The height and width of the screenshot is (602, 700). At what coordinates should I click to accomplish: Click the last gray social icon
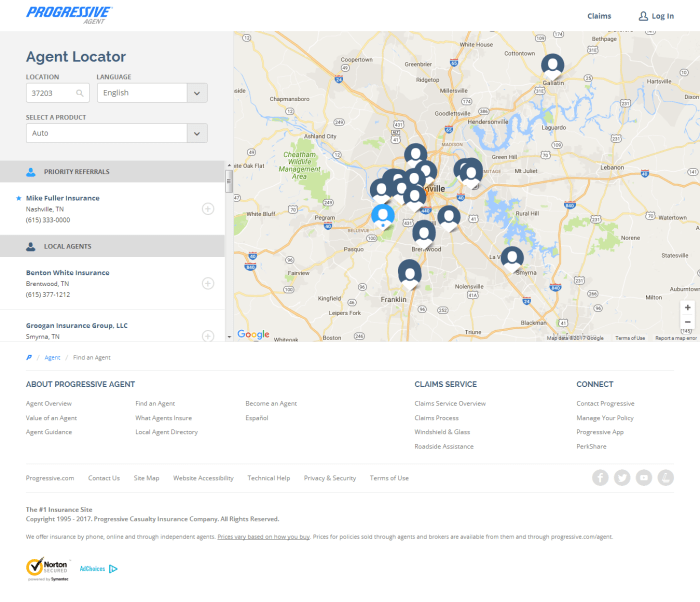tap(666, 477)
